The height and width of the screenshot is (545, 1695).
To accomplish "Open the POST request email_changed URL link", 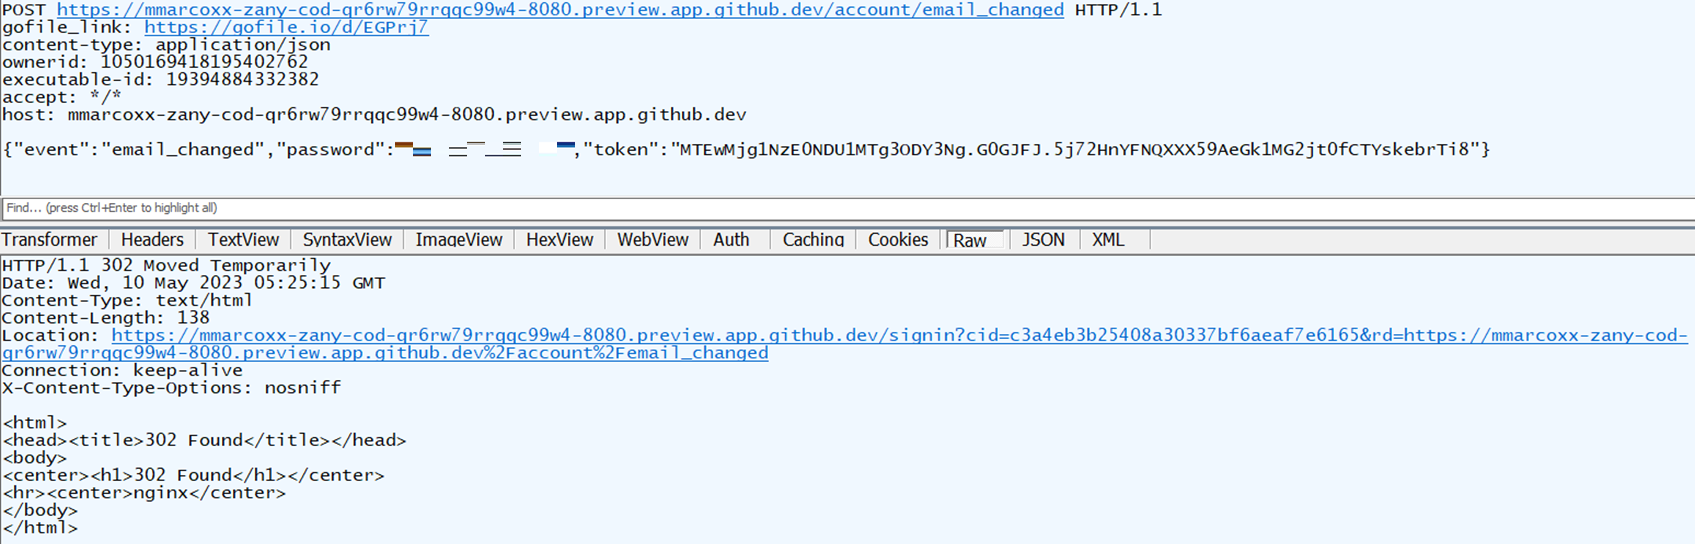I will pos(560,10).
